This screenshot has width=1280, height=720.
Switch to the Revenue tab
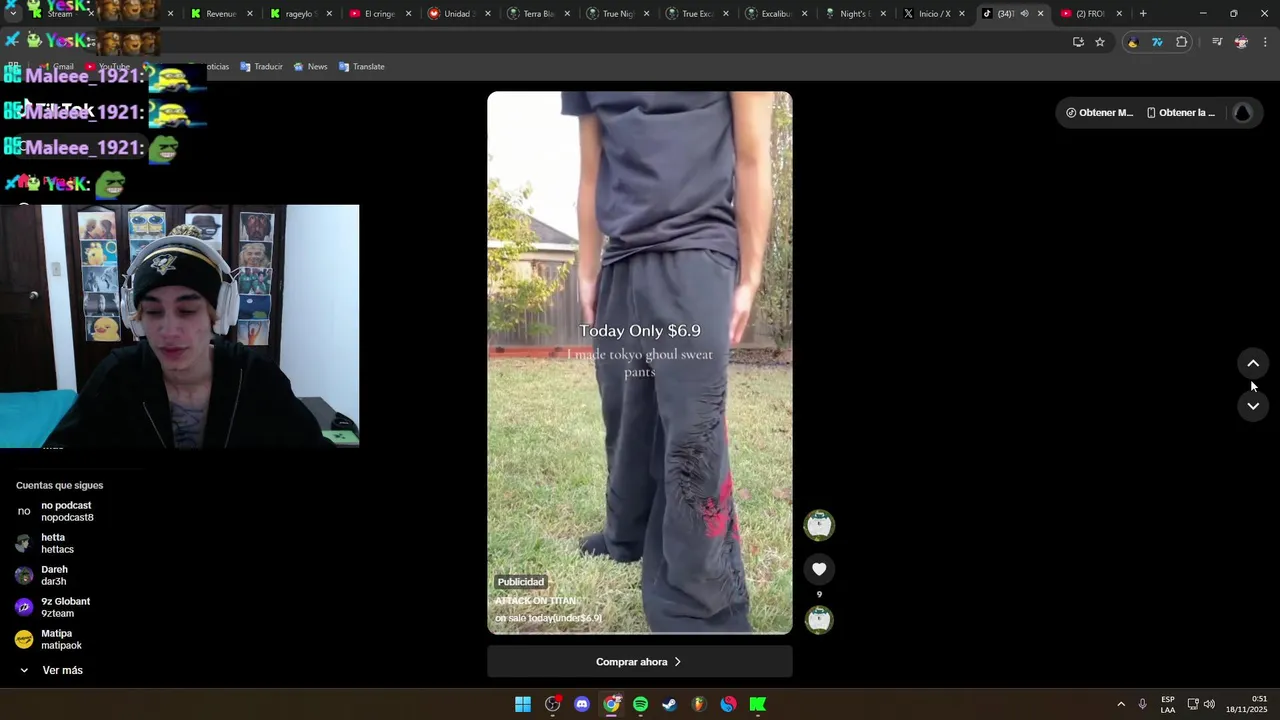[x=221, y=14]
